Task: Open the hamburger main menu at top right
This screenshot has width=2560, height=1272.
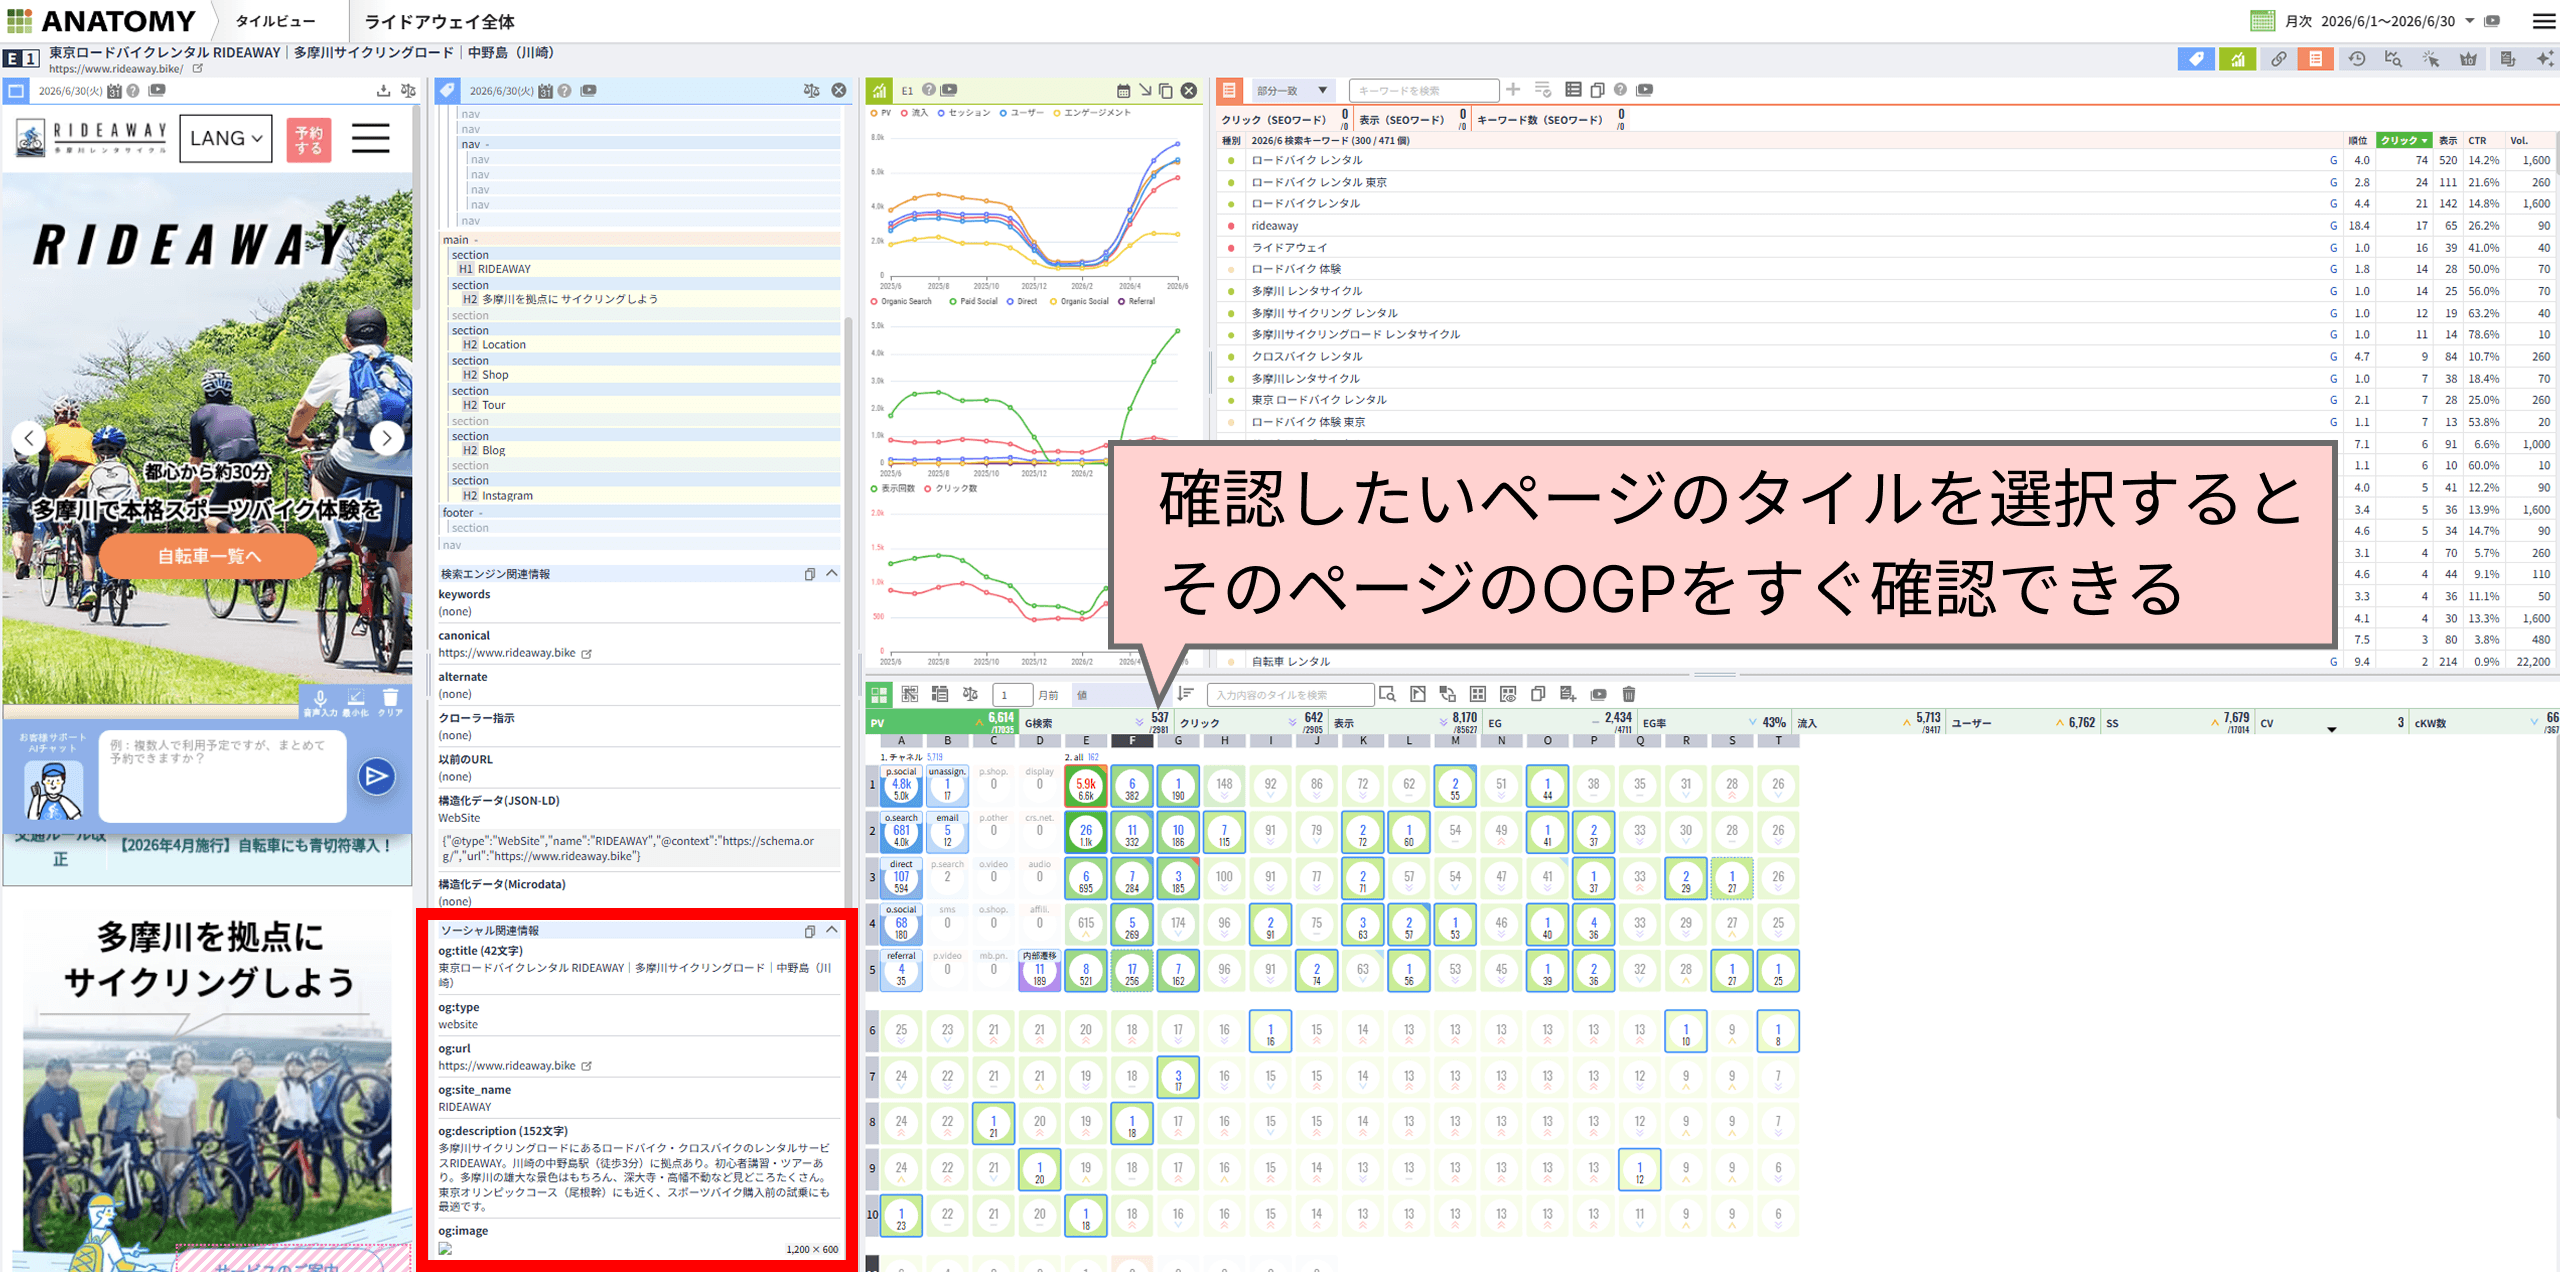Action: click(2543, 21)
